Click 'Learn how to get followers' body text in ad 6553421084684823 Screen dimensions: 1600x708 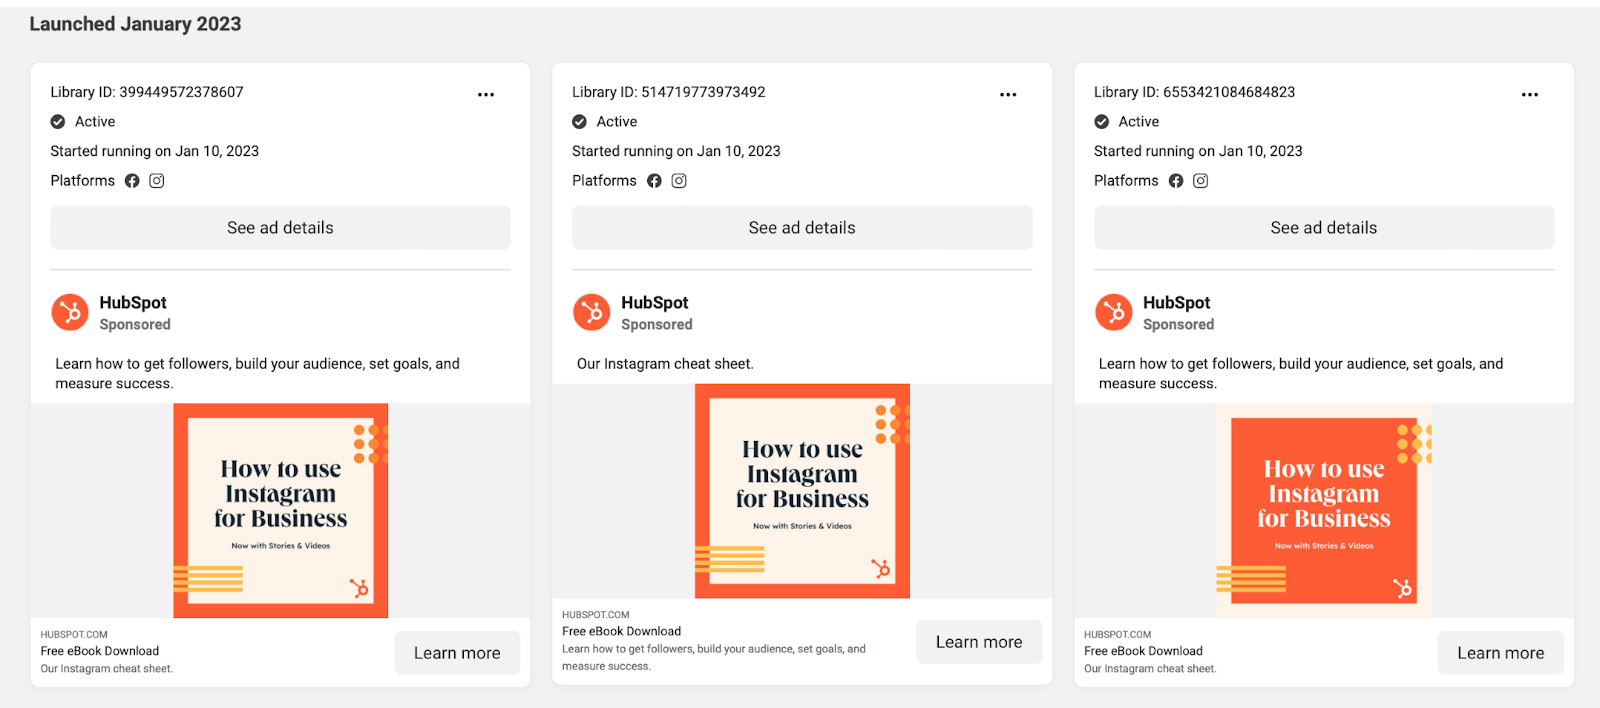click(1301, 374)
